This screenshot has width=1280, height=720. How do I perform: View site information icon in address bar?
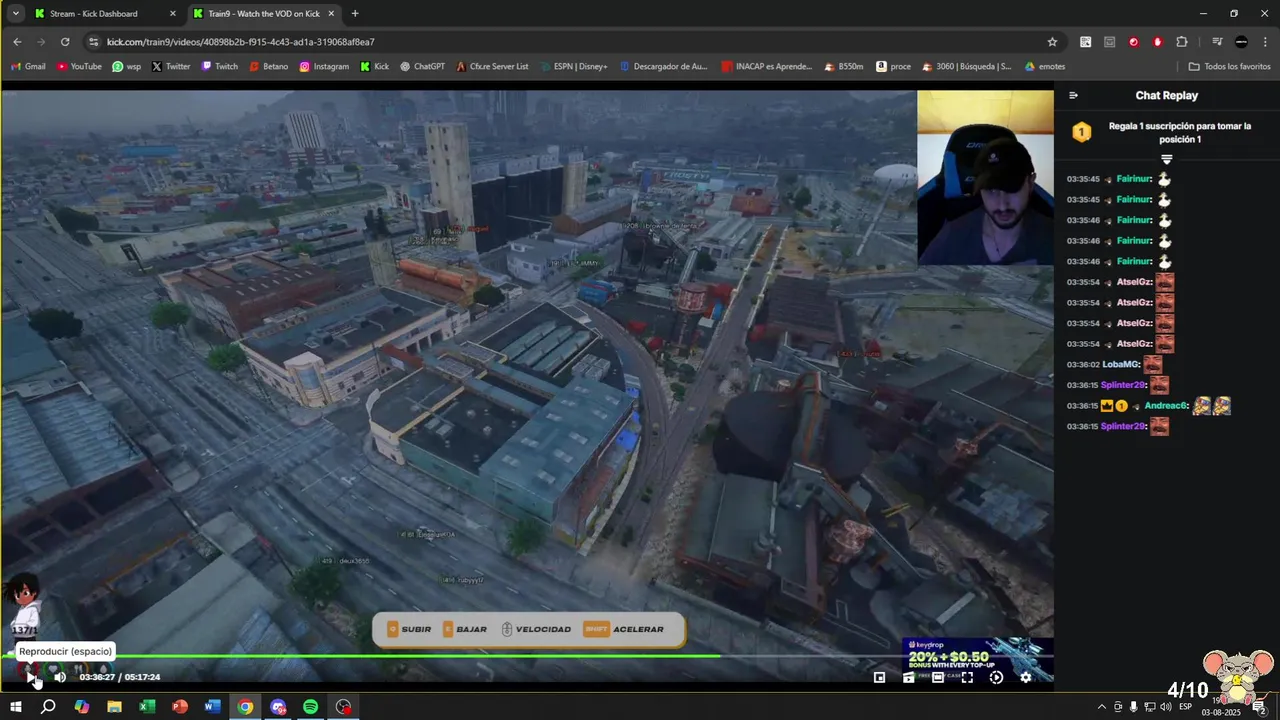pyautogui.click(x=93, y=42)
